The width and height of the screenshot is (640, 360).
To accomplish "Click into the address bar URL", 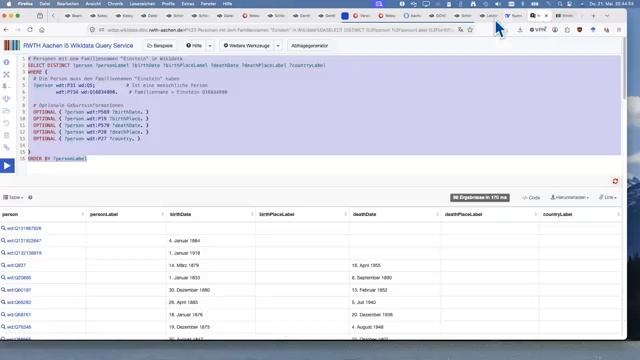I will click(280, 30).
